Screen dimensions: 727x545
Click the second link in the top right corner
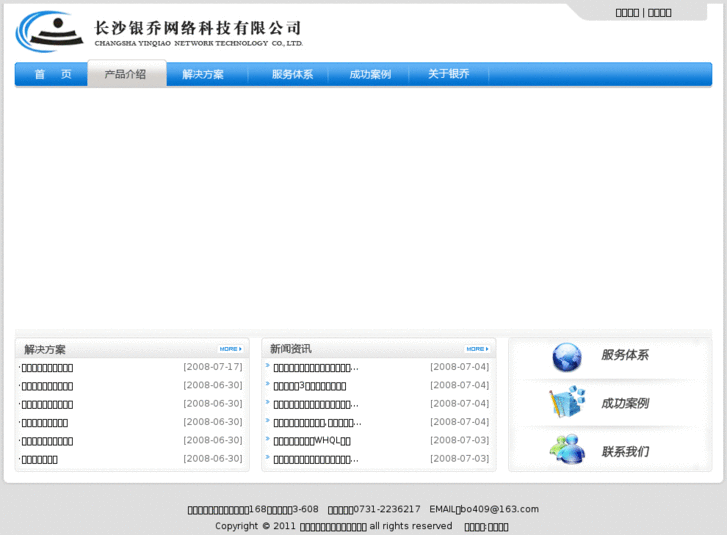pos(659,13)
